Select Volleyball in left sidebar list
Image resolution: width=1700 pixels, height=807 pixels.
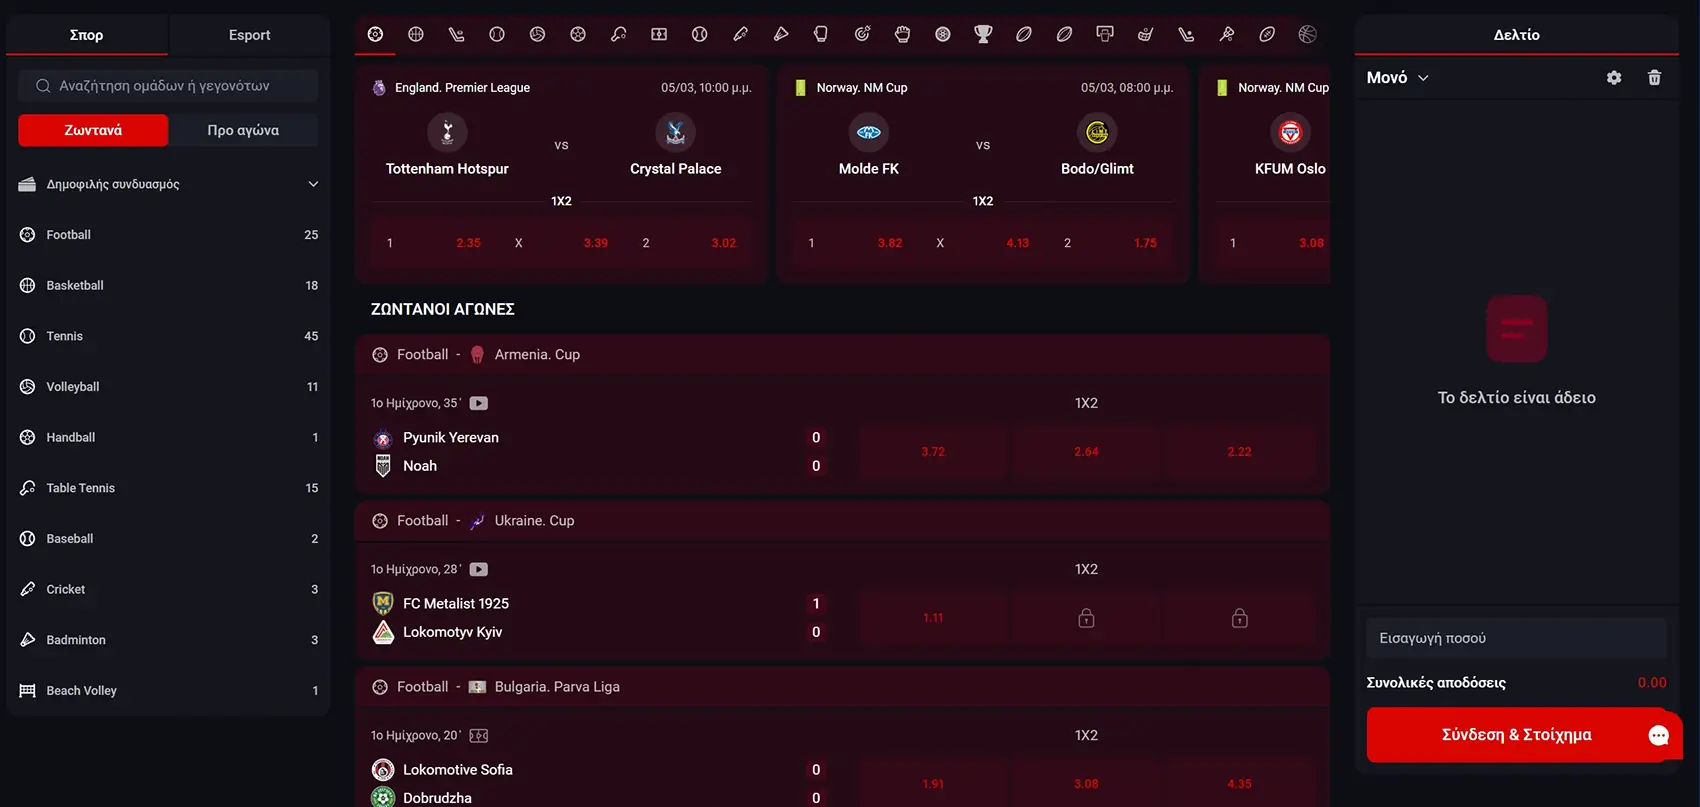tap(168, 387)
